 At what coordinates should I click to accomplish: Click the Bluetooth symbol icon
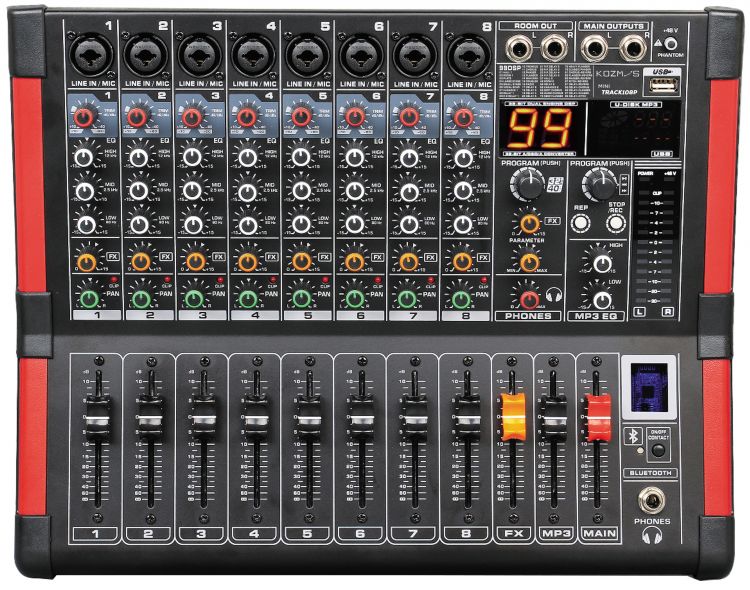click(x=633, y=435)
